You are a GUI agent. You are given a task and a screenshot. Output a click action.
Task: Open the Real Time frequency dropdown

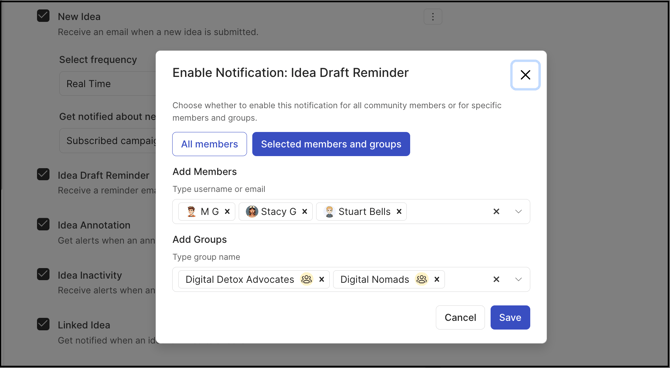[107, 84]
